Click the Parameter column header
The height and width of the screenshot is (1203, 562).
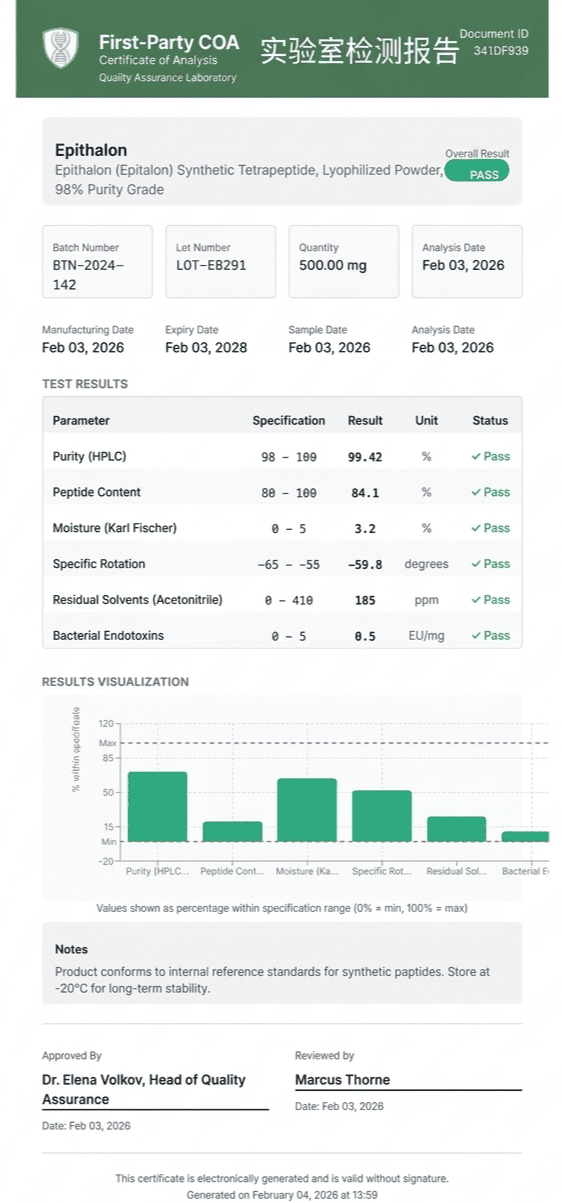pyautogui.click(x=81, y=421)
